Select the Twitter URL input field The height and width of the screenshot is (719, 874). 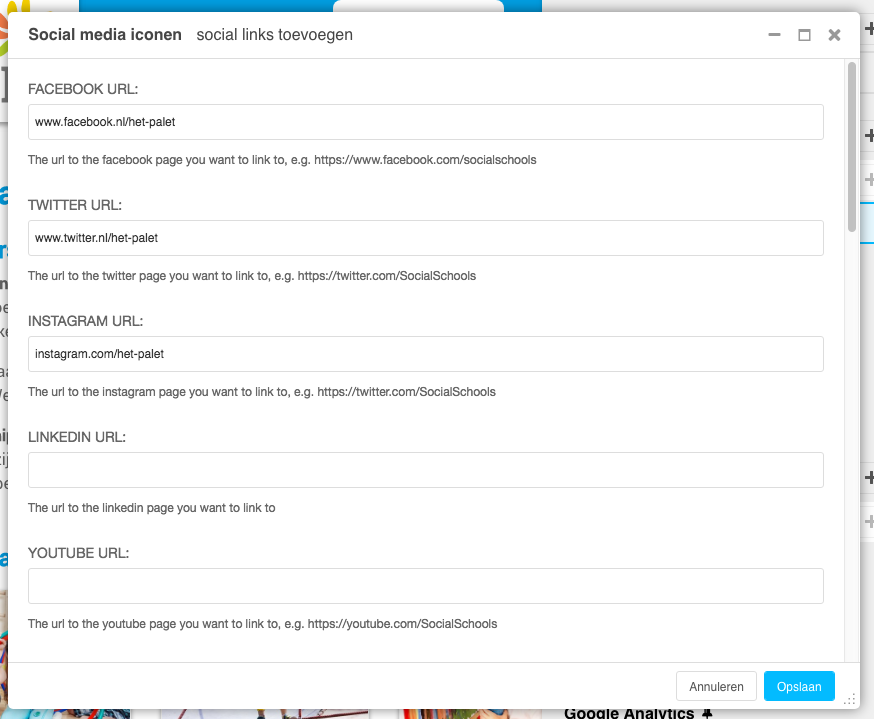[425, 238]
